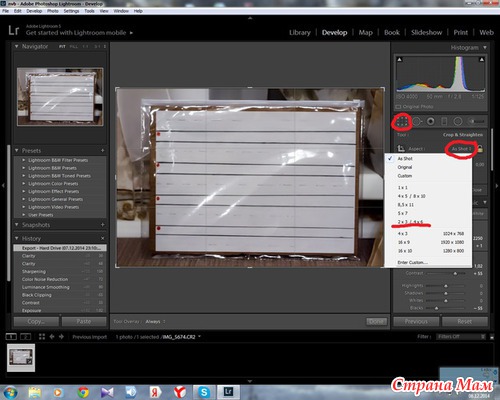Image resolution: width=500 pixels, height=400 pixels.
Task: Collapse the Presets panel
Action: [16, 151]
